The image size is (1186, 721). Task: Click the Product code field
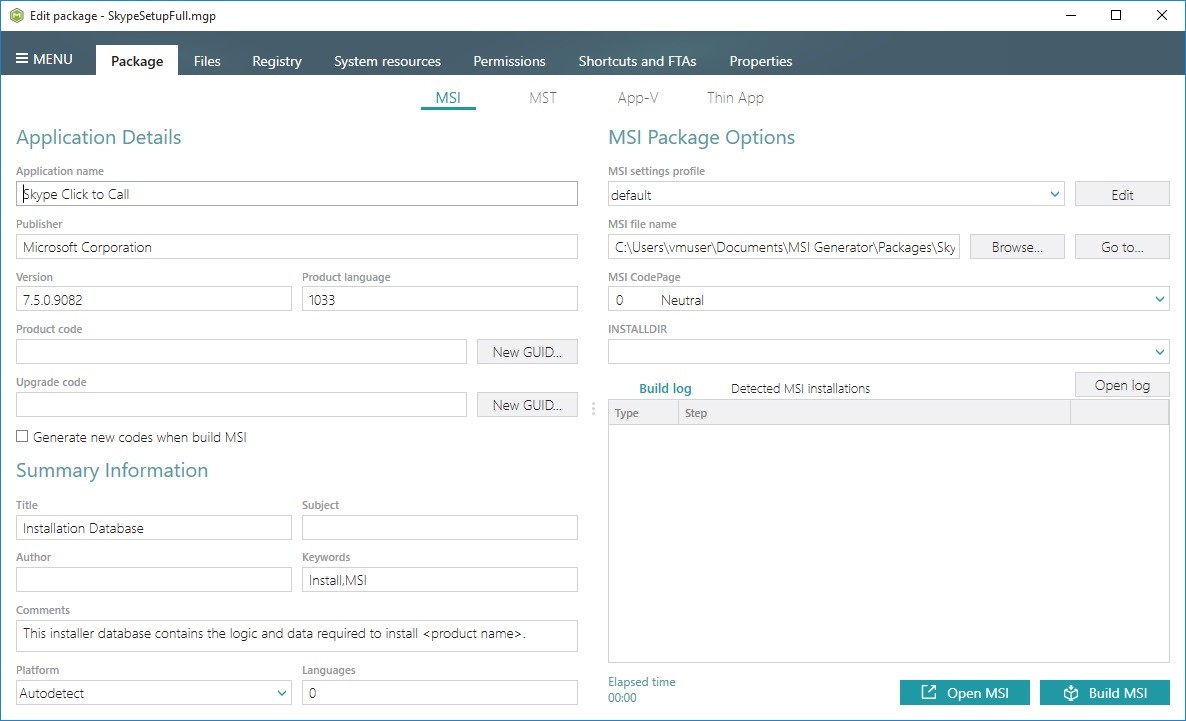click(241, 352)
